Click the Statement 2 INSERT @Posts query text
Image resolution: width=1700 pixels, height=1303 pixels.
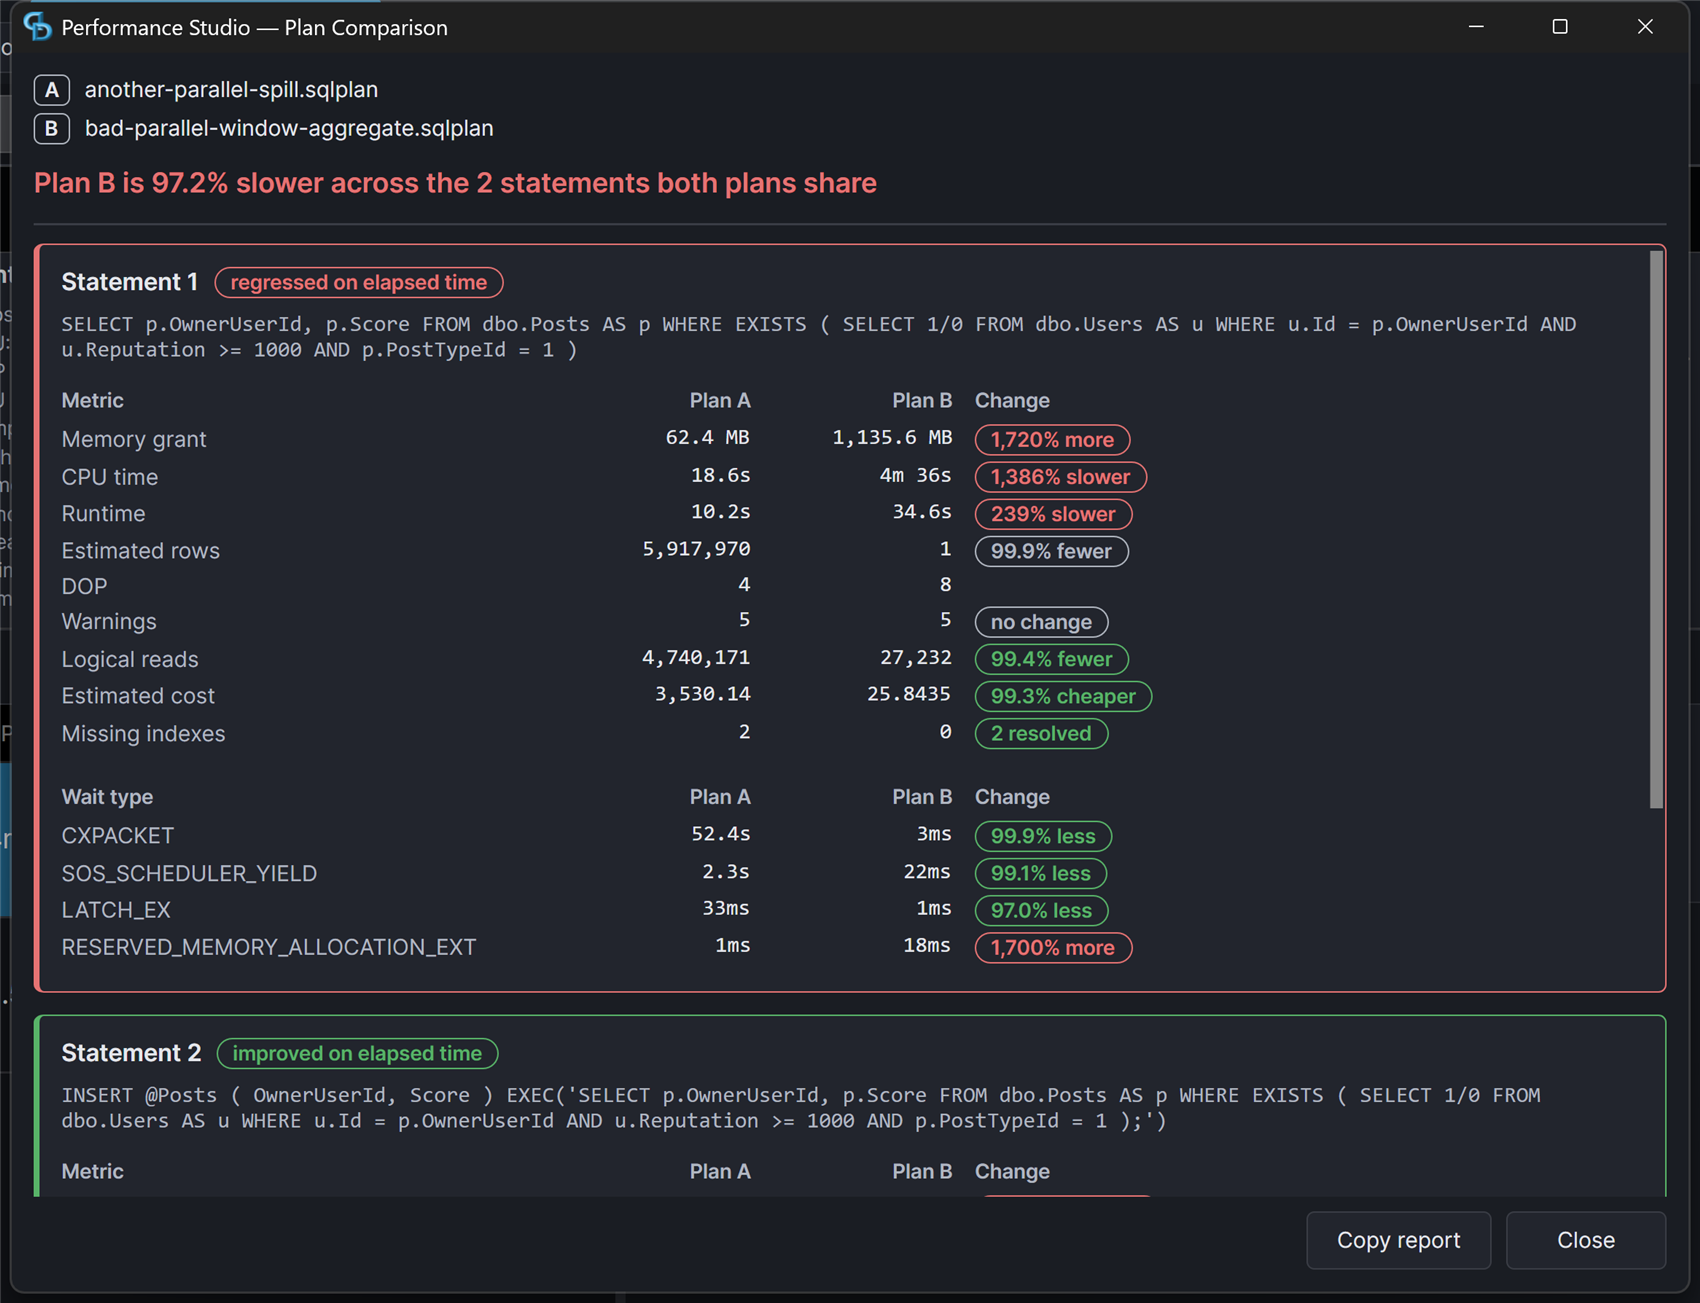801,1108
